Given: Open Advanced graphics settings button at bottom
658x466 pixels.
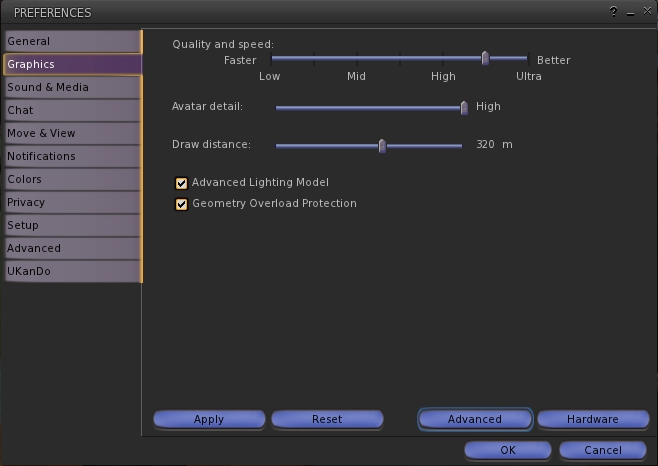Looking at the screenshot, I should click(475, 419).
